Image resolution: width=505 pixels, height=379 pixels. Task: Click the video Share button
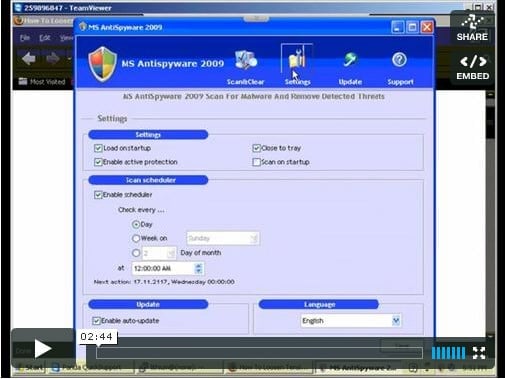pos(472,28)
